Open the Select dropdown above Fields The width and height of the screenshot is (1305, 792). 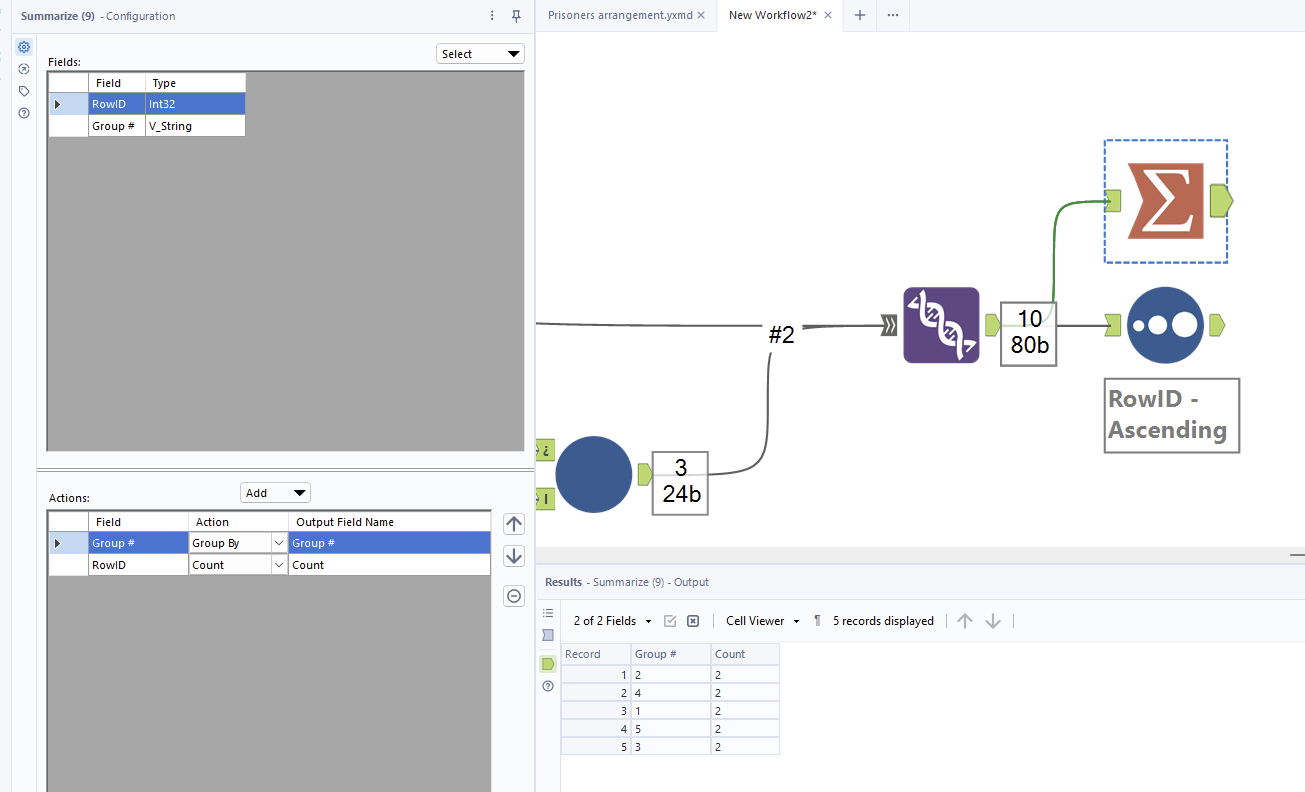[x=480, y=54]
